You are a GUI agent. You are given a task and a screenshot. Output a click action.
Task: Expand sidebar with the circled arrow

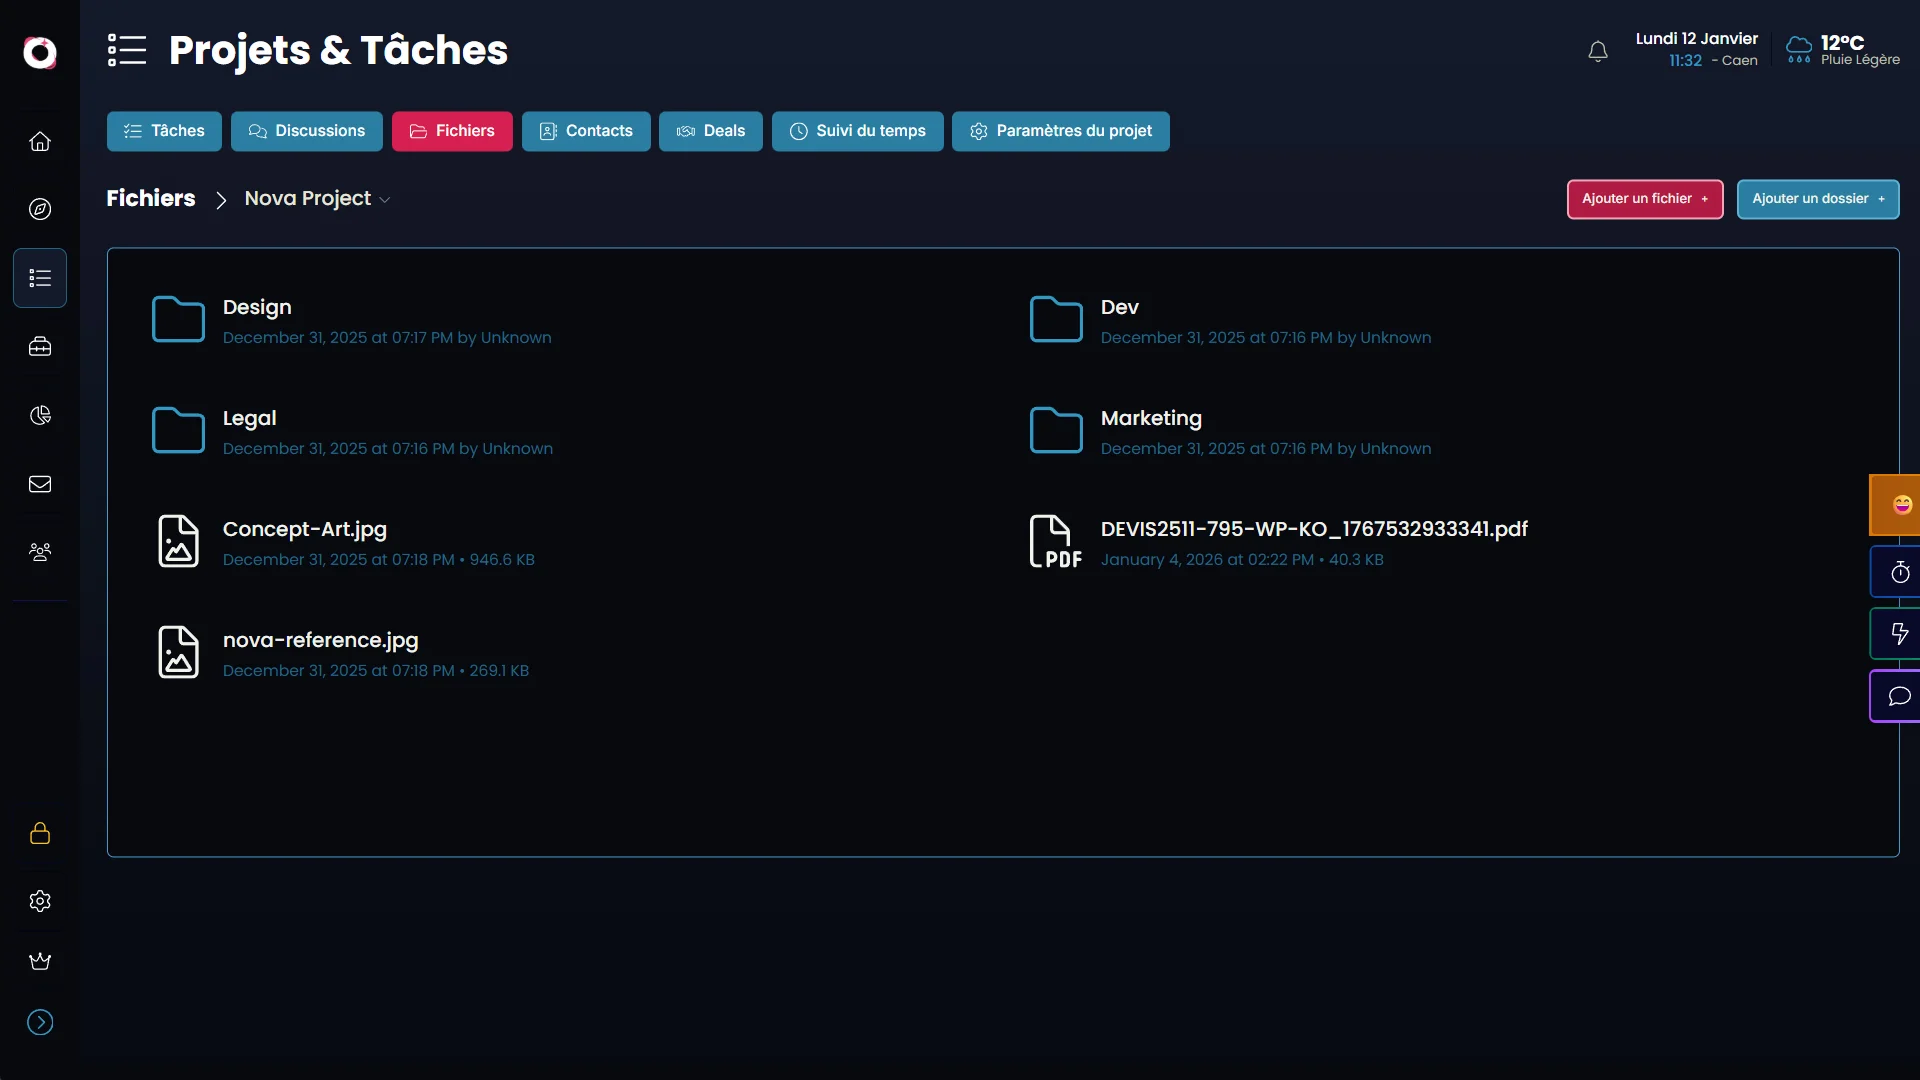(40, 1022)
